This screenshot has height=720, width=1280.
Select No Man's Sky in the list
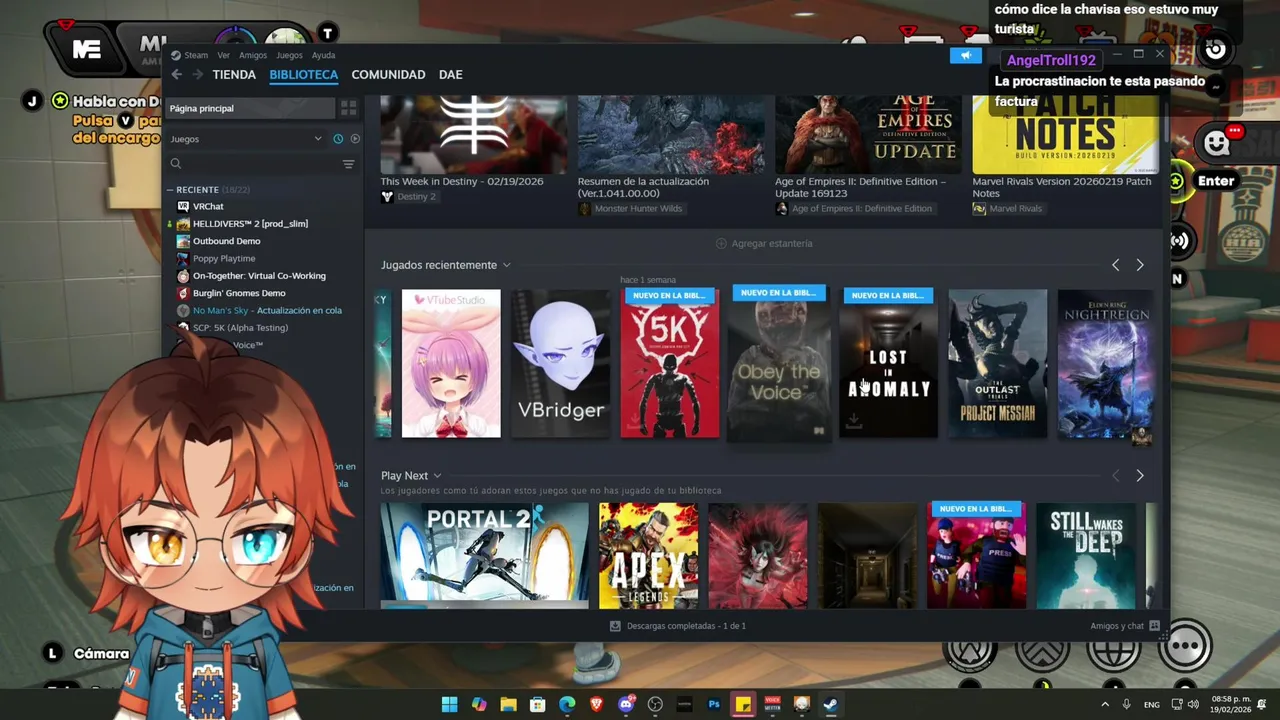pos(267,310)
